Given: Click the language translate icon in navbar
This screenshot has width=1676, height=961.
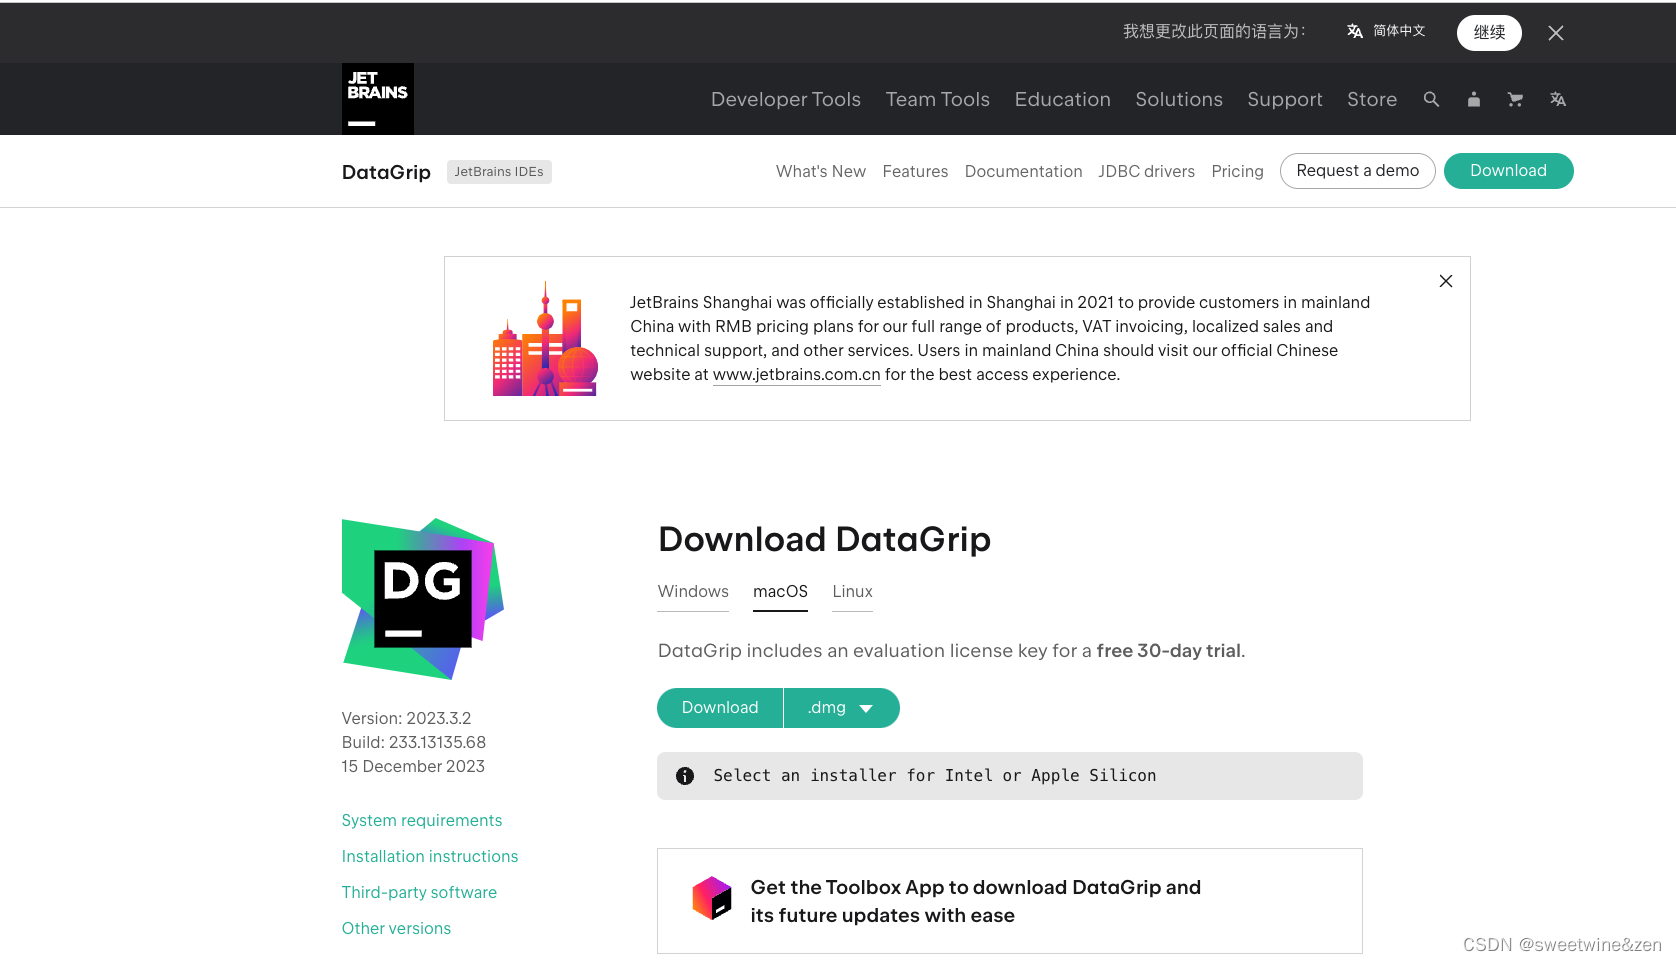Looking at the screenshot, I should point(1558,99).
